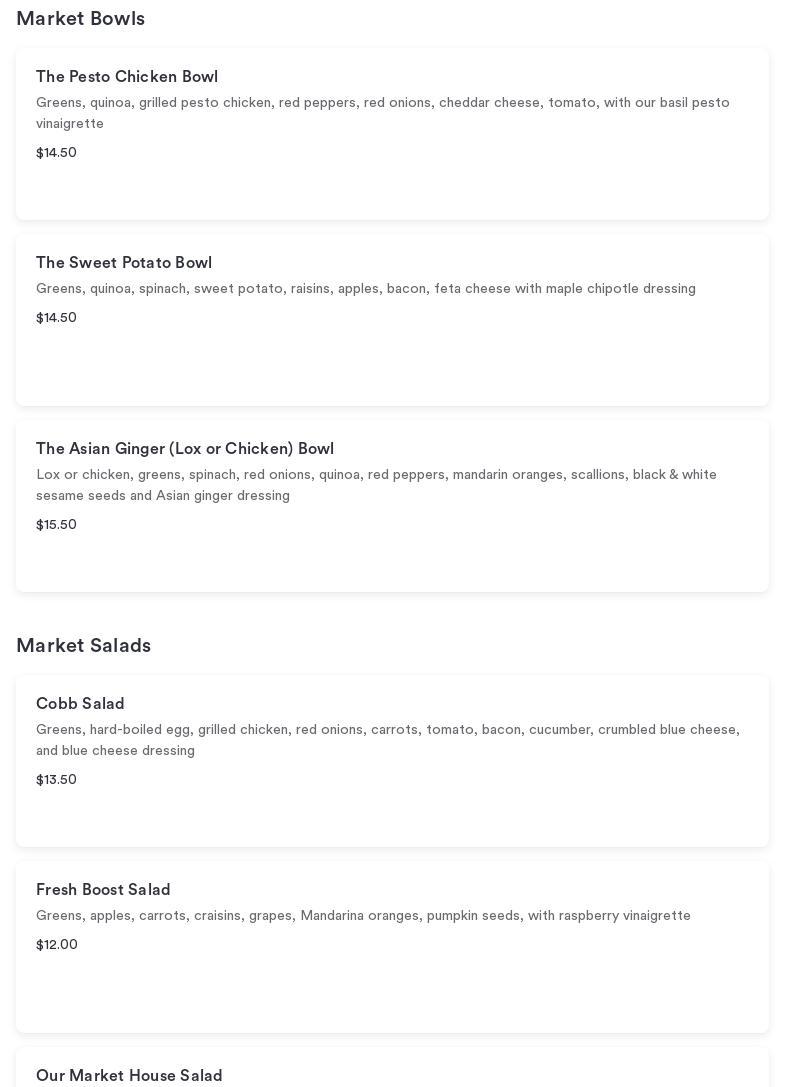The width and height of the screenshot is (785, 1087).
Task: Click the $13.50 Cobb Salad price
Action: [x=56, y=780]
